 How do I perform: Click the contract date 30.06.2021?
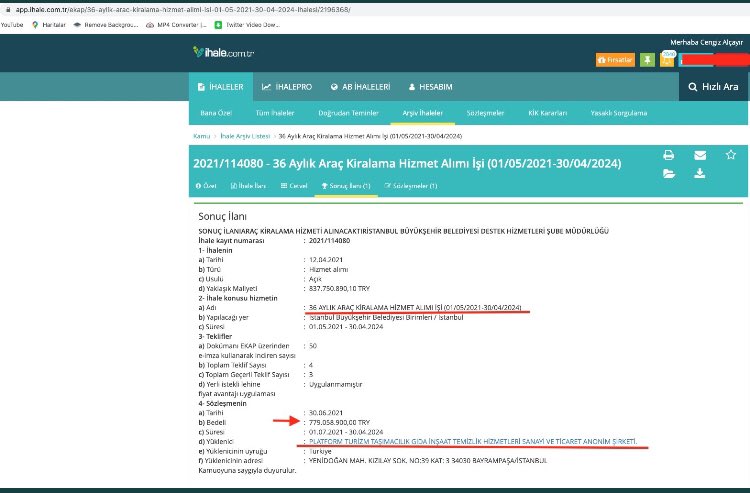coord(326,413)
